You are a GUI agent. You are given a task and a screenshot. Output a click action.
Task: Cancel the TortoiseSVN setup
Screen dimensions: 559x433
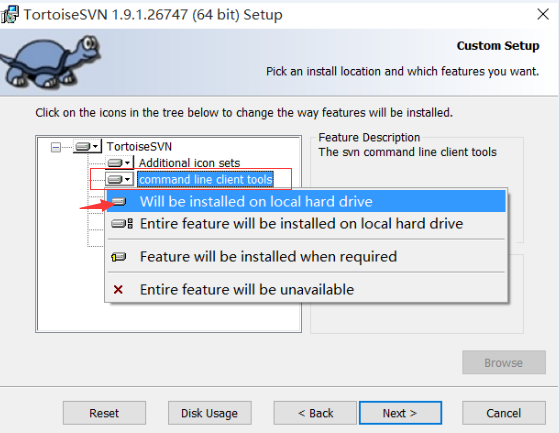(x=504, y=413)
